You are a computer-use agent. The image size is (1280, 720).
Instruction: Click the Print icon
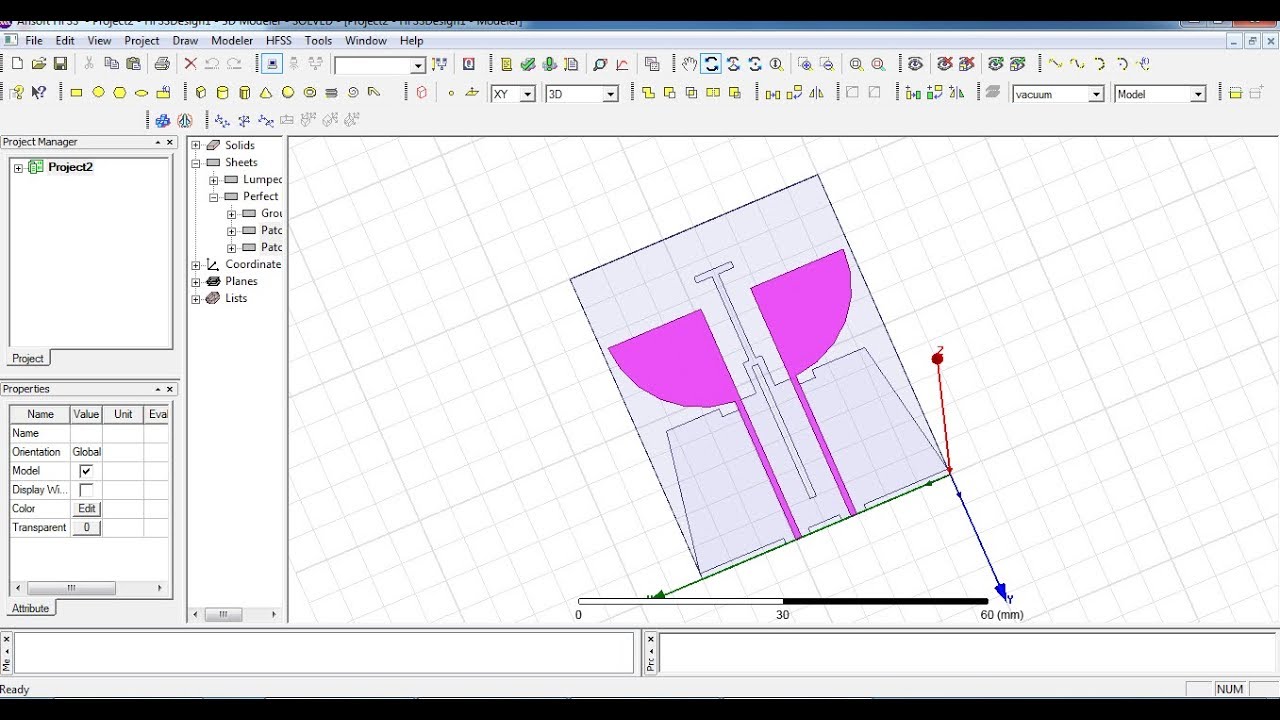[x=162, y=64]
